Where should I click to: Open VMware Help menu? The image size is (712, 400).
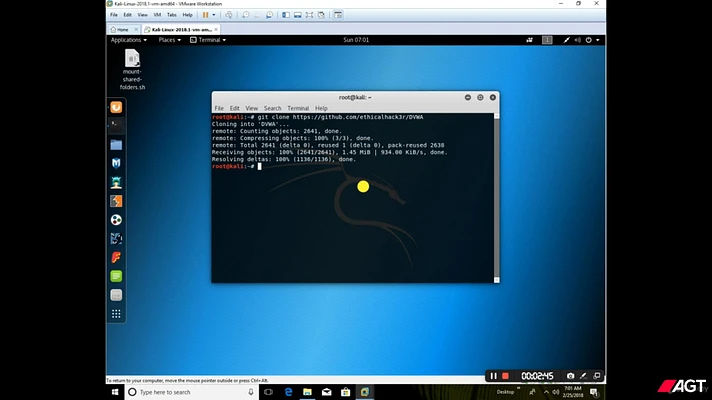188,15
